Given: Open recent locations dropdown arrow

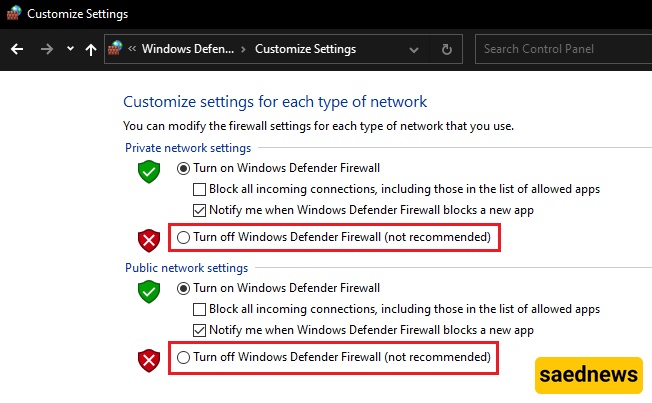Looking at the screenshot, I should point(70,49).
